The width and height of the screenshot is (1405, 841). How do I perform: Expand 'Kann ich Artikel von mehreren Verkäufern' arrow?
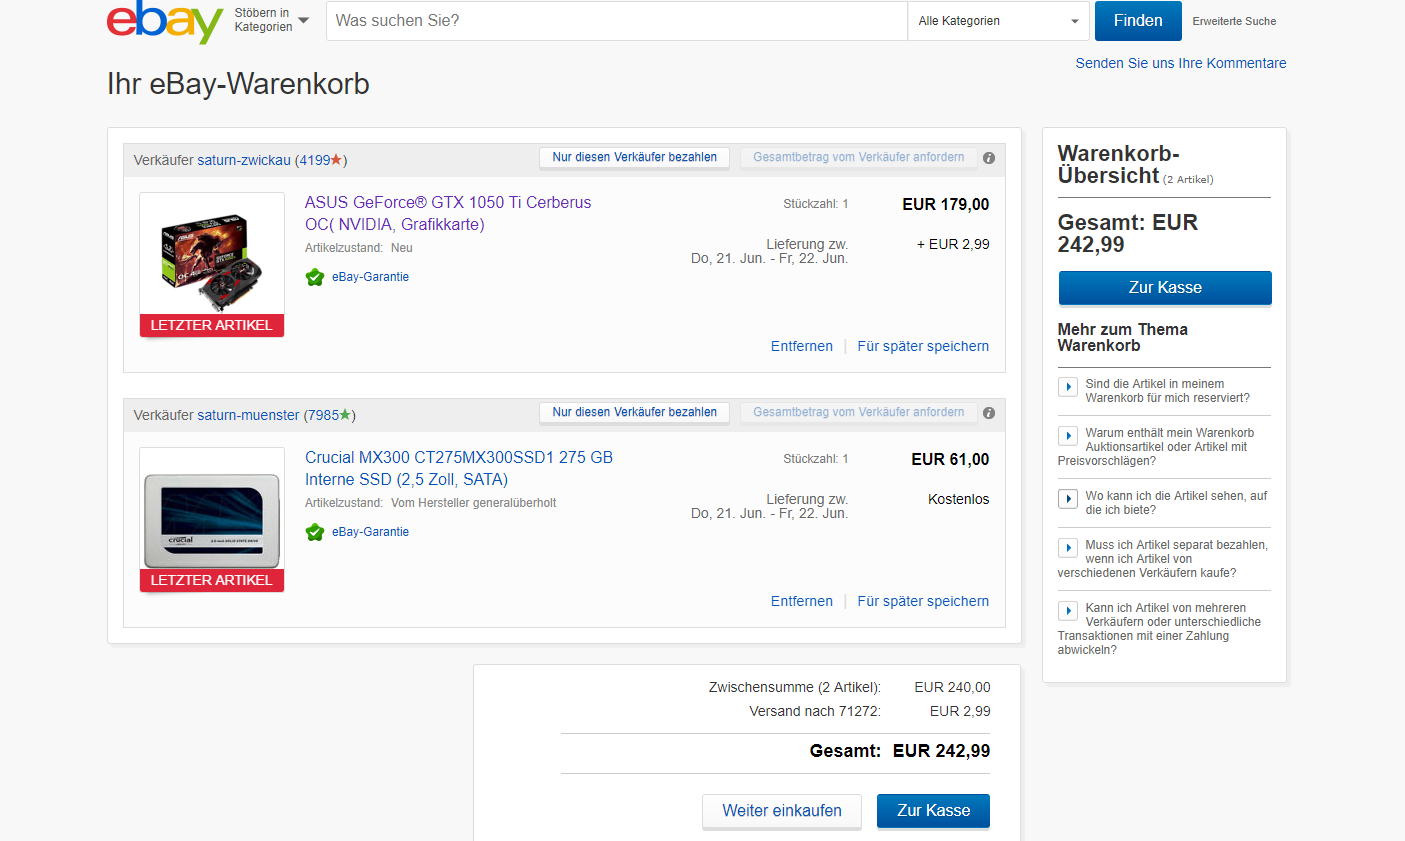pos(1068,611)
